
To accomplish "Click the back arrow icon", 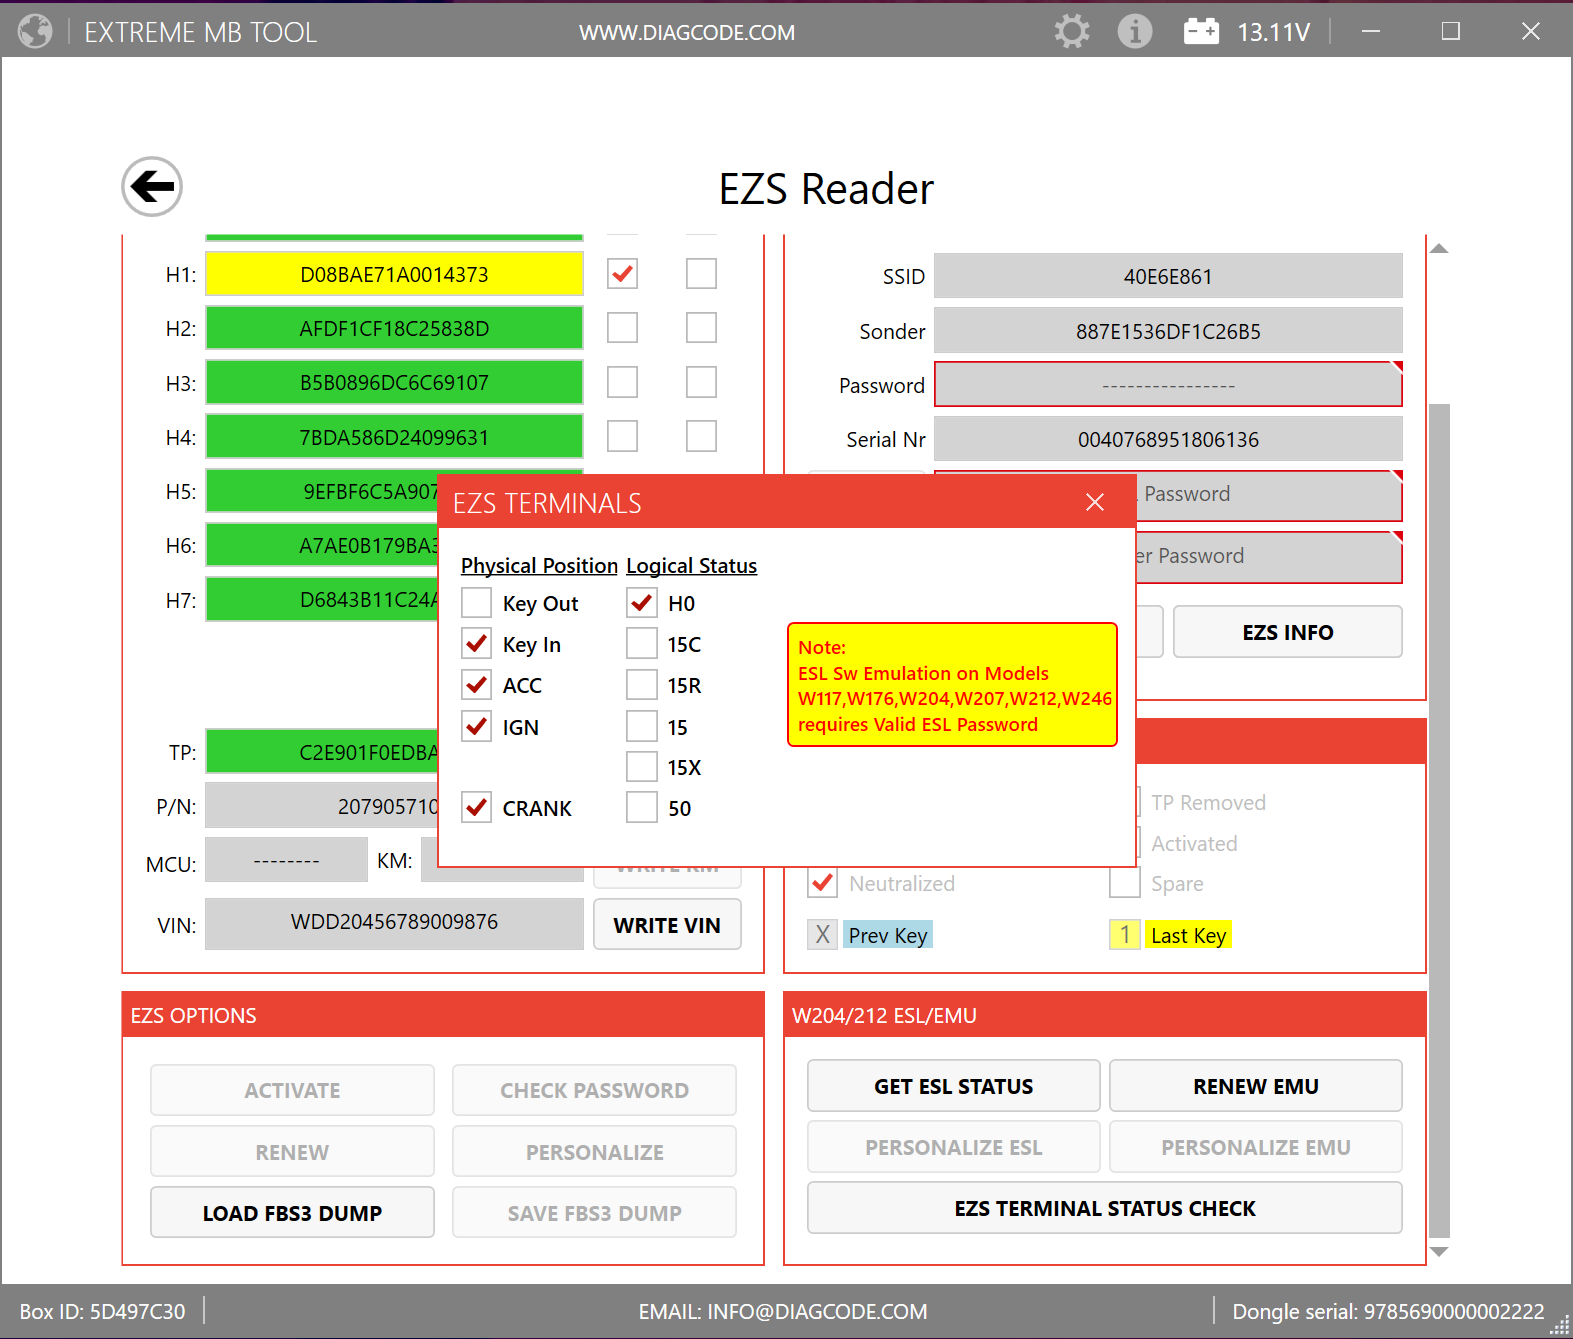I will pyautogui.click(x=152, y=187).
